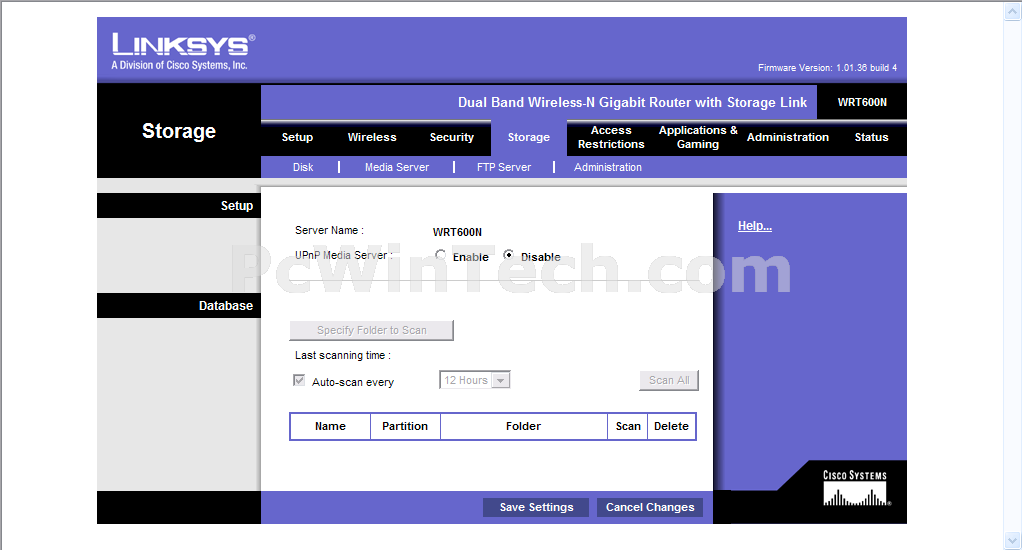
Task: Go to the FTP Server sub-tab
Action: pos(504,167)
